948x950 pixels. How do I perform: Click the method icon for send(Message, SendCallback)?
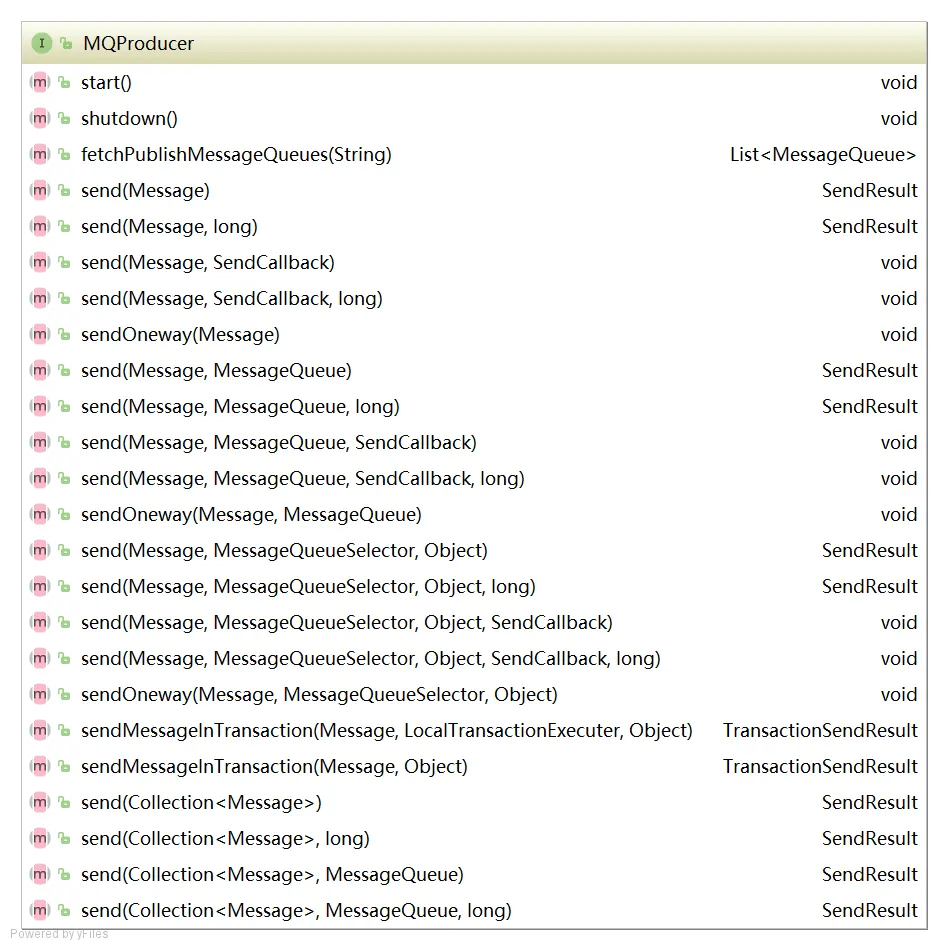click(40, 262)
